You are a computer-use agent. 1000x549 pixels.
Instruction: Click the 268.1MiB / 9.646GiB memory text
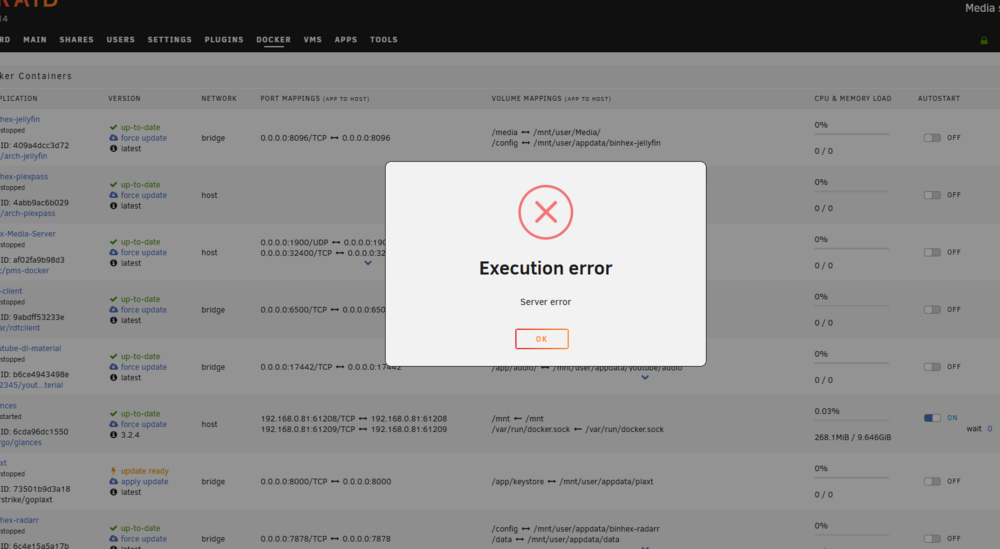(853, 437)
